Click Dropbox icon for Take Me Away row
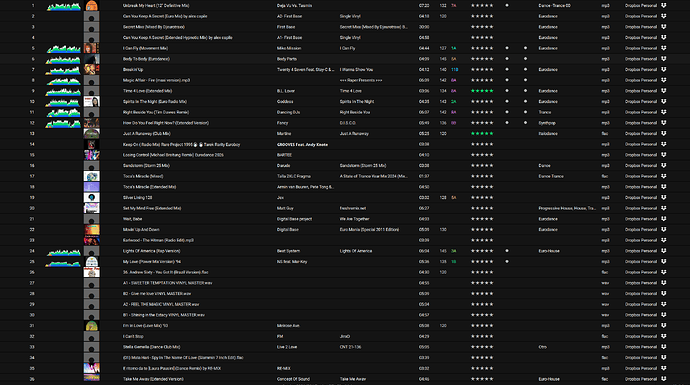This screenshot has width=690, height=385. pyautogui.click(x=664, y=379)
